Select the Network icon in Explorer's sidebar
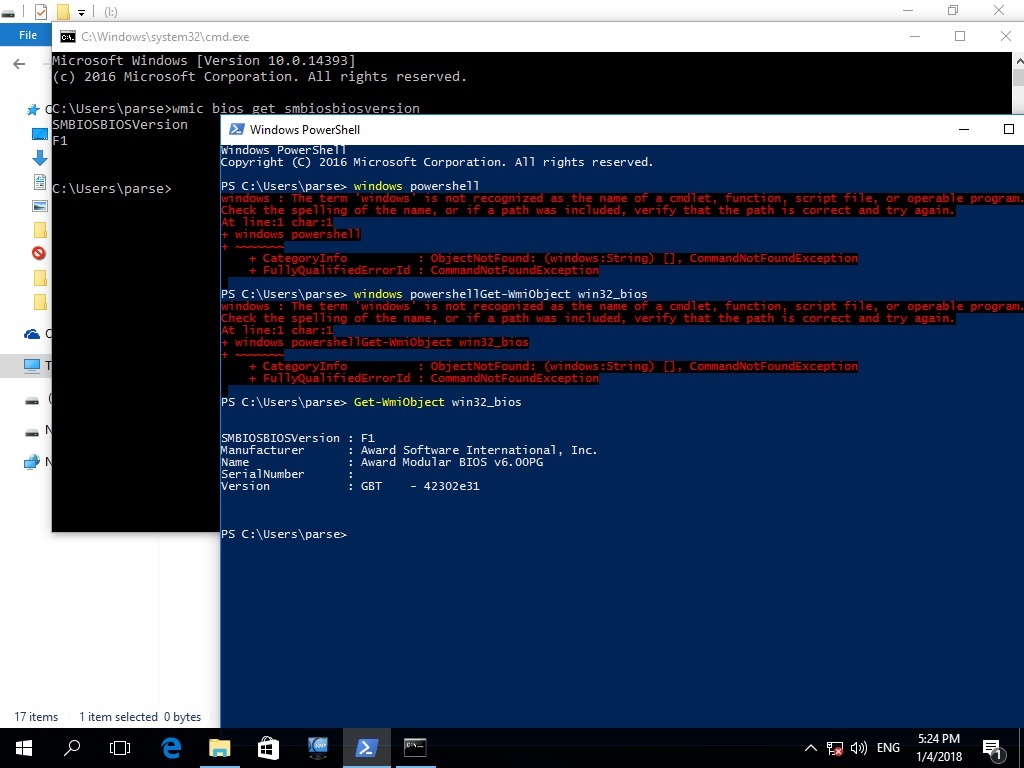The image size is (1024, 768). coord(31,462)
